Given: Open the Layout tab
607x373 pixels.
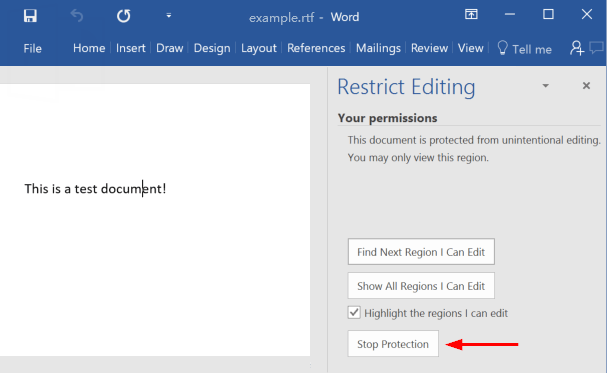Looking at the screenshot, I should click(259, 48).
